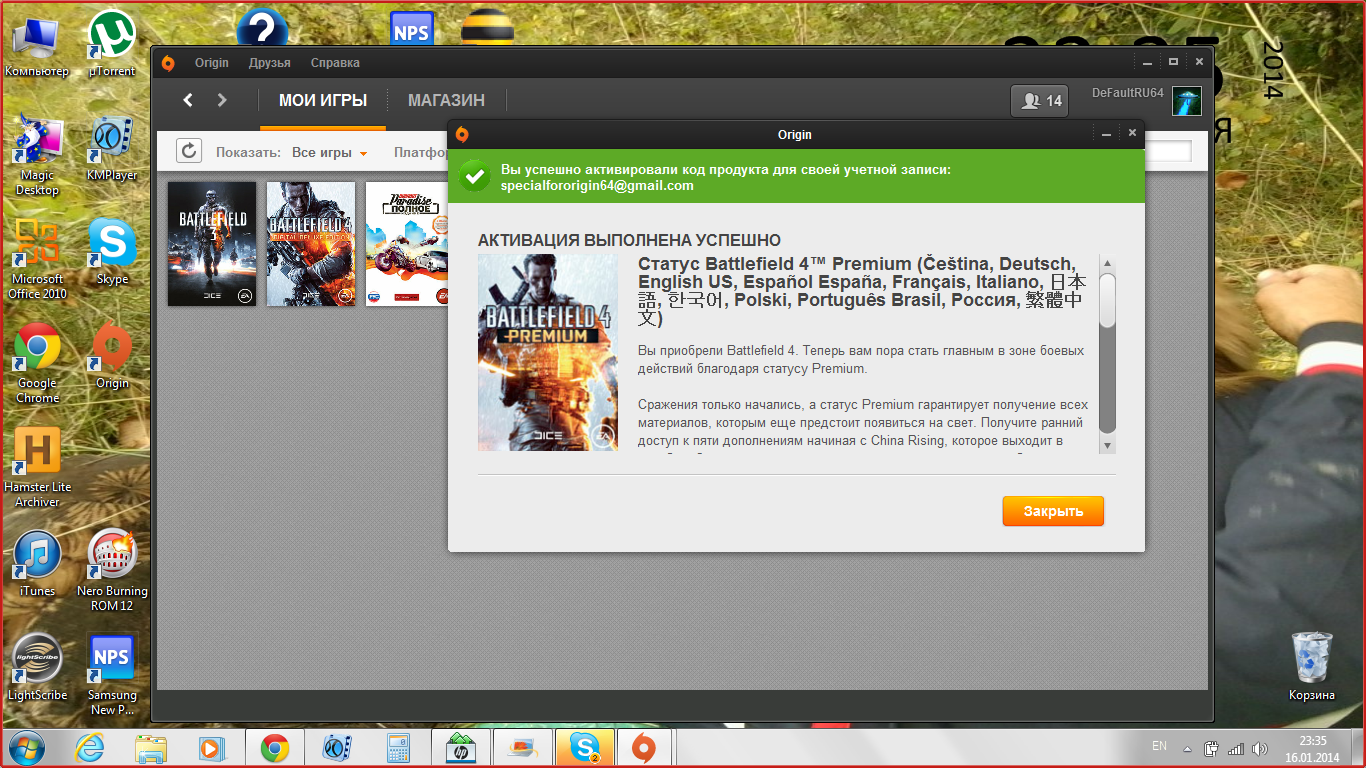The width and height of the screenshot is (1366, 768).
Task: Select the Battlefield 4 game cover in the library
Action: pos(311,243)
